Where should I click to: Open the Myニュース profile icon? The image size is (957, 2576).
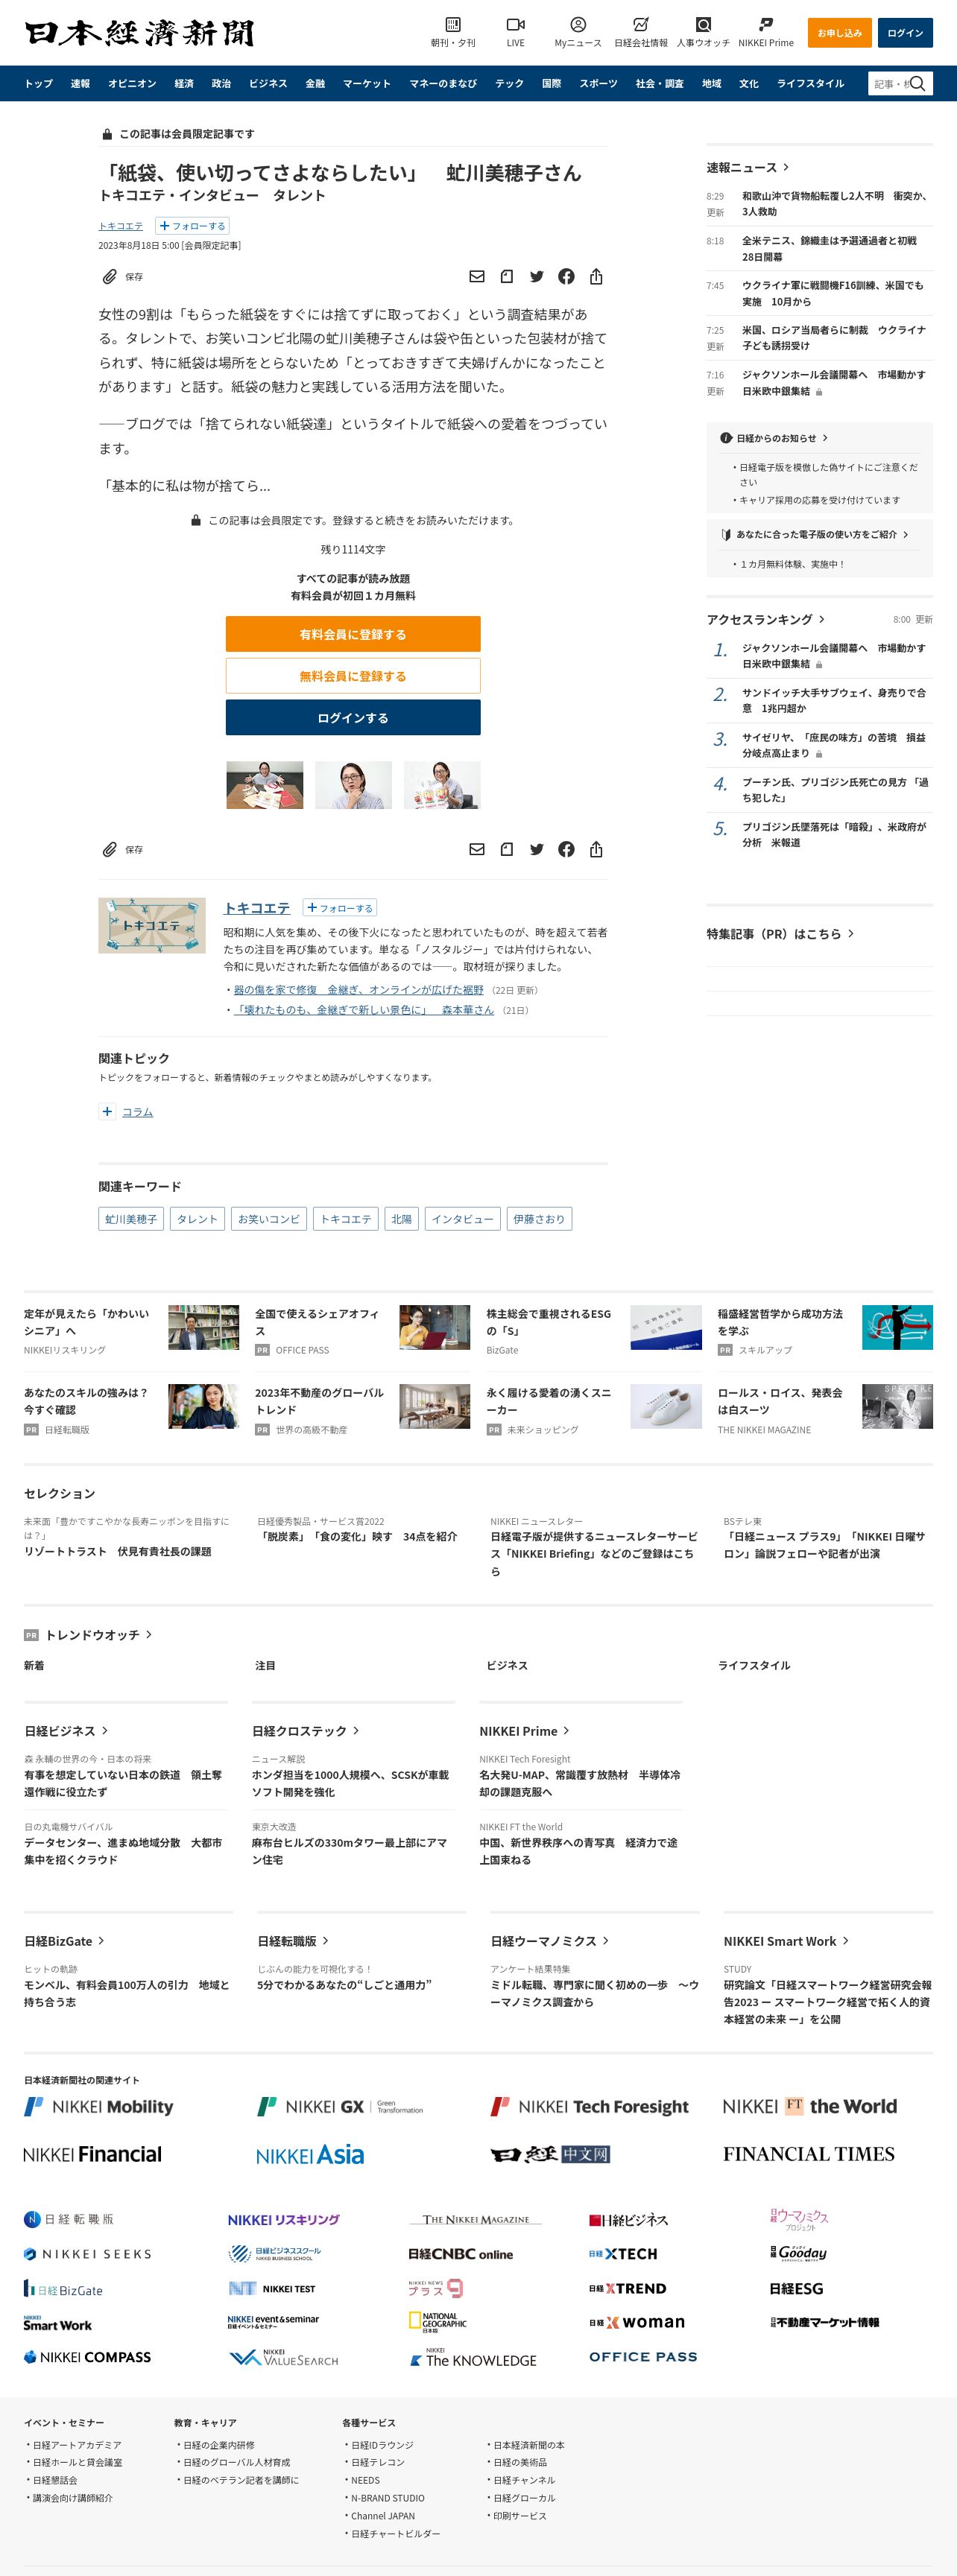578,24
